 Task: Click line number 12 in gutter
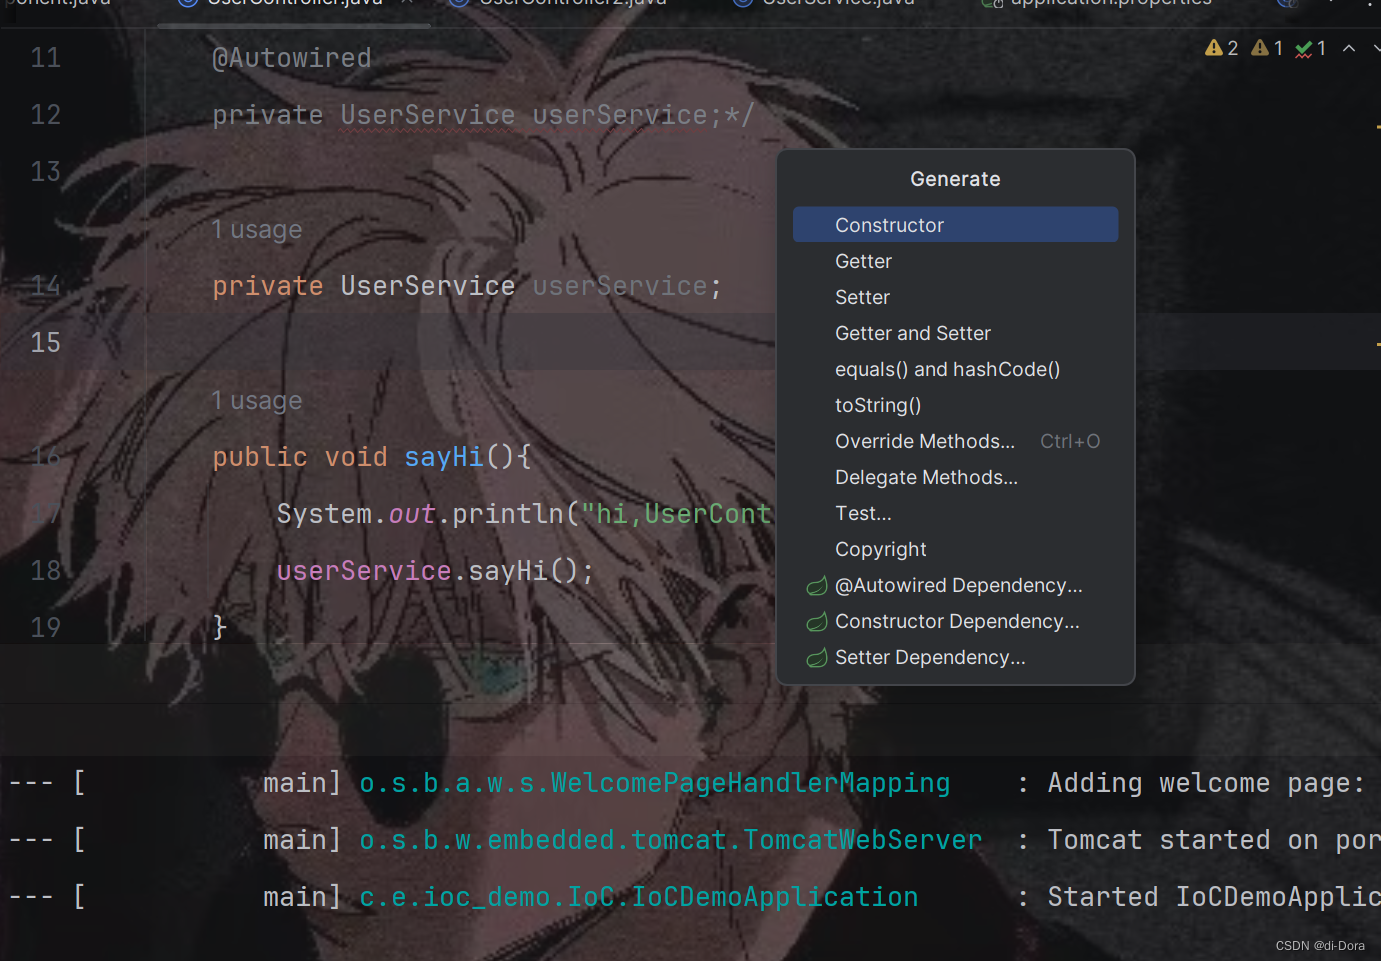click(46, 115)
